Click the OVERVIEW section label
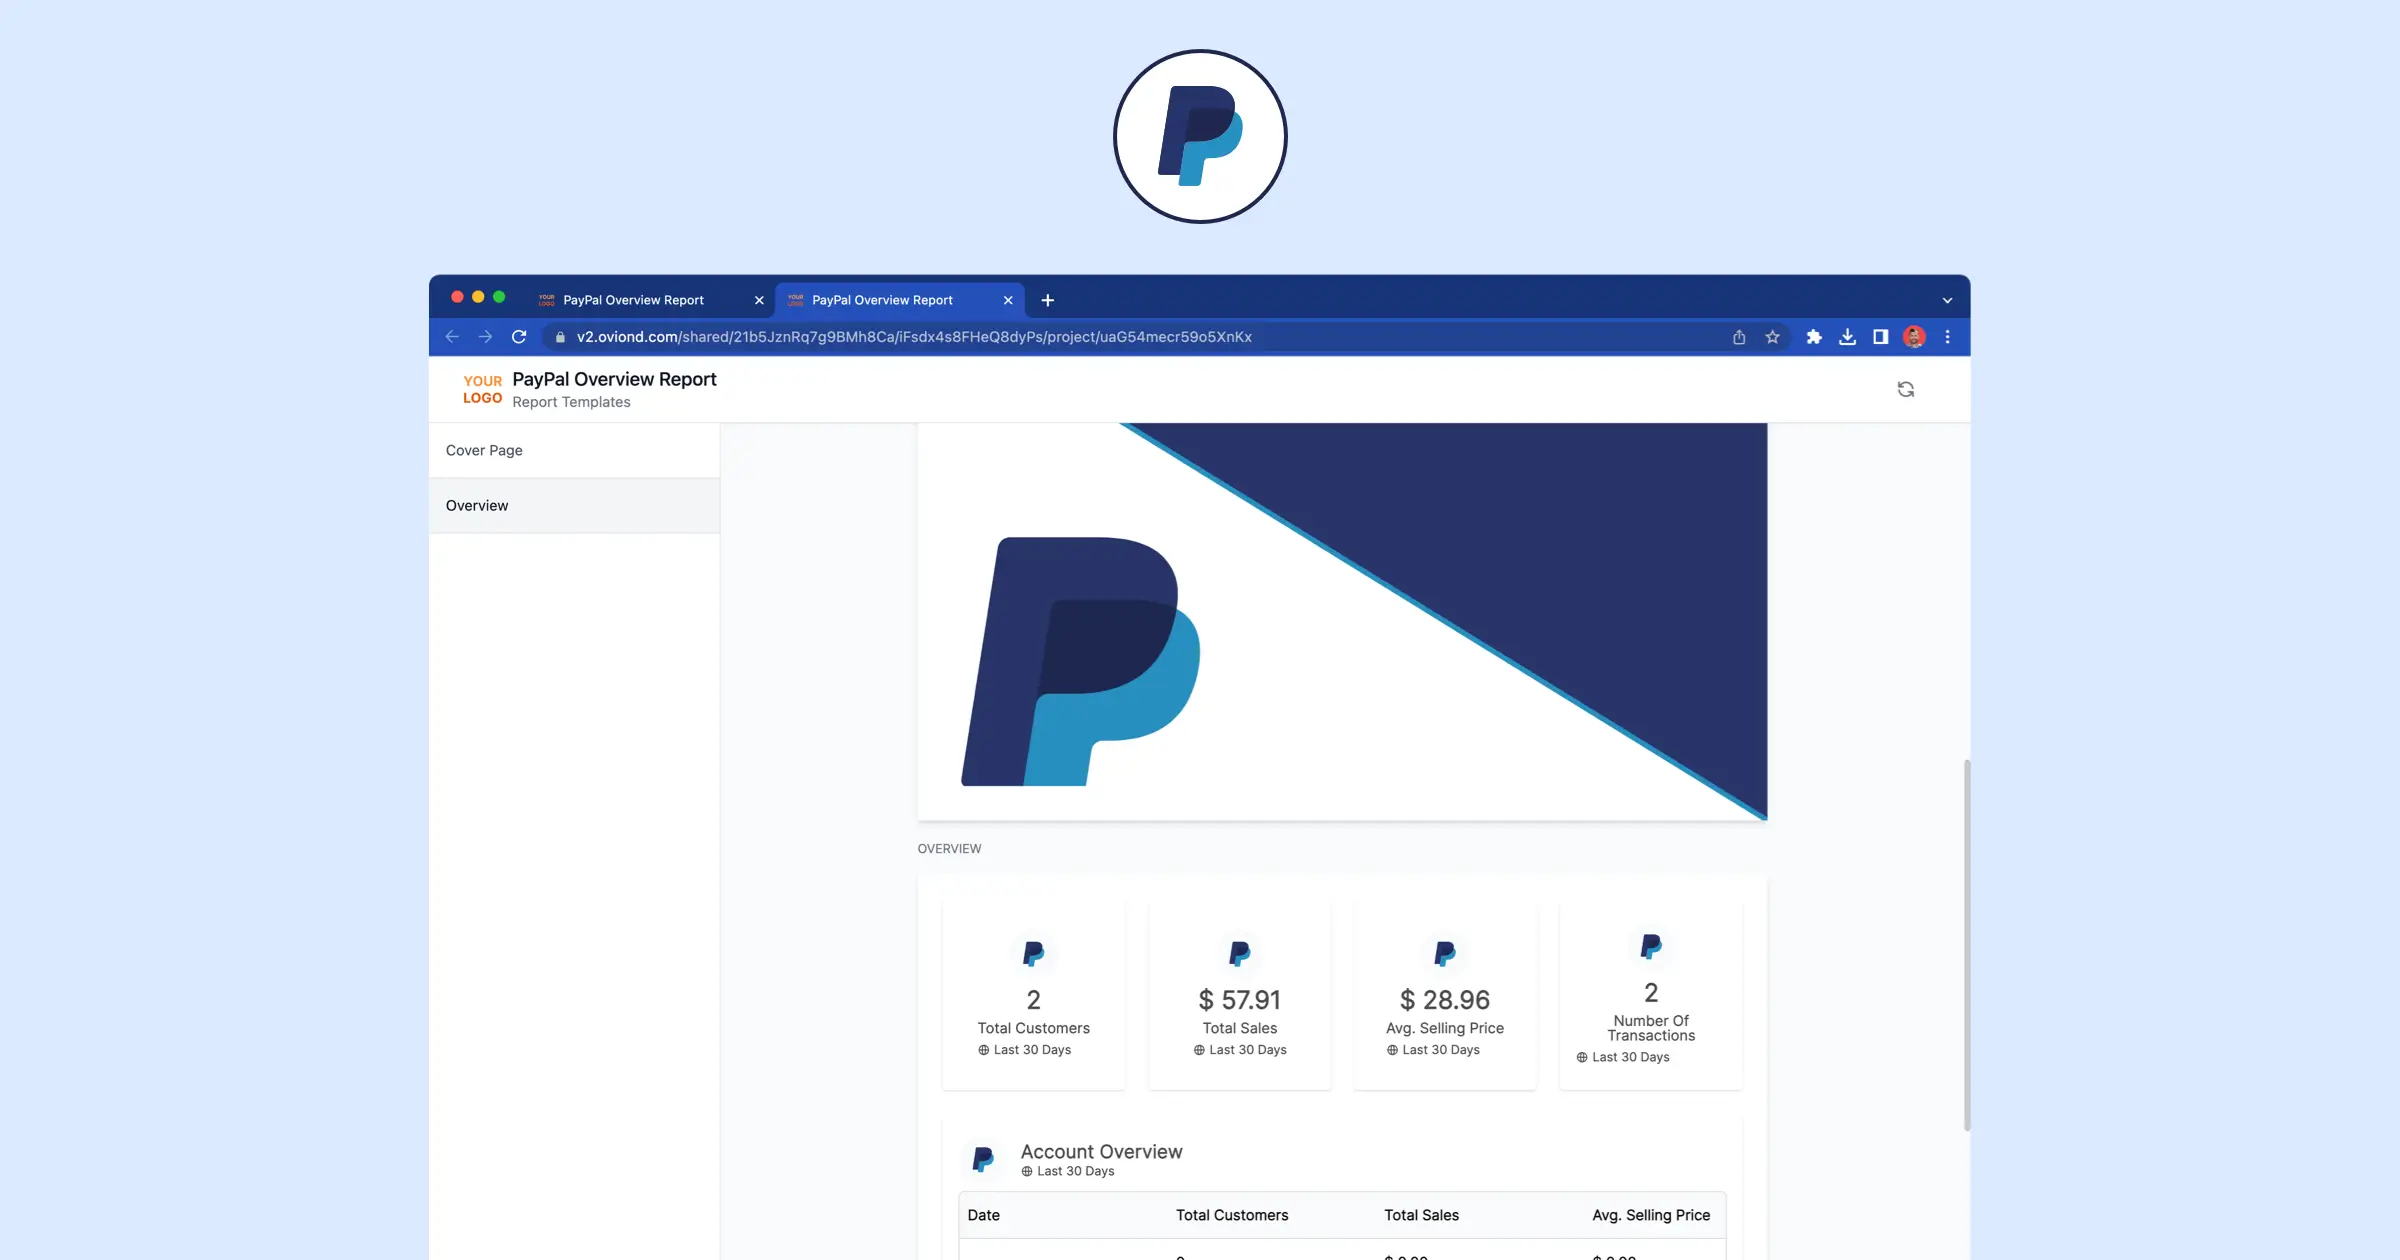 pos(949,848)
